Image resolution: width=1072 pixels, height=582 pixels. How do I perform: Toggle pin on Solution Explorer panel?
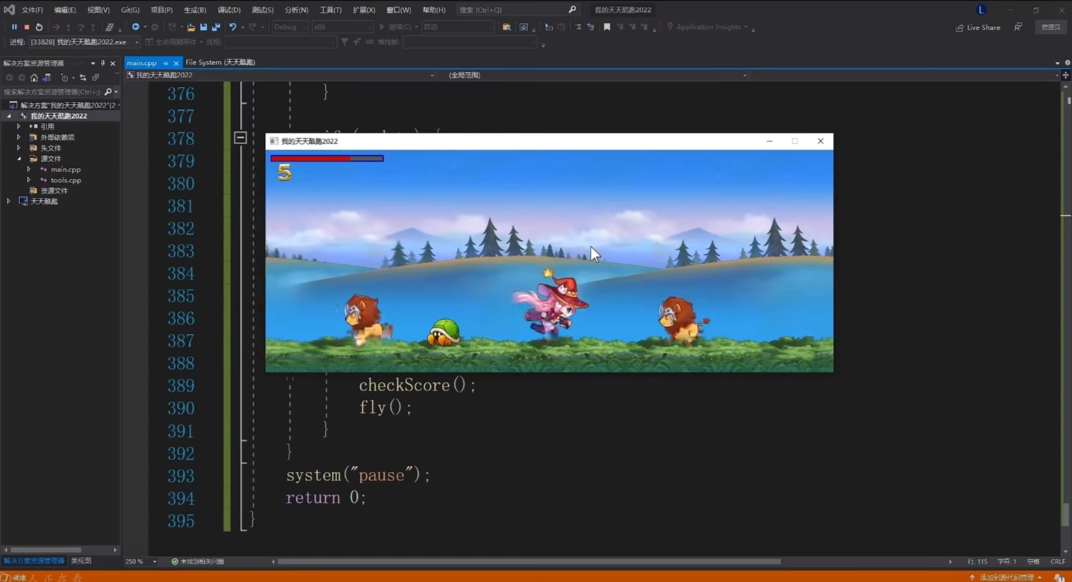tap(102, 63)
